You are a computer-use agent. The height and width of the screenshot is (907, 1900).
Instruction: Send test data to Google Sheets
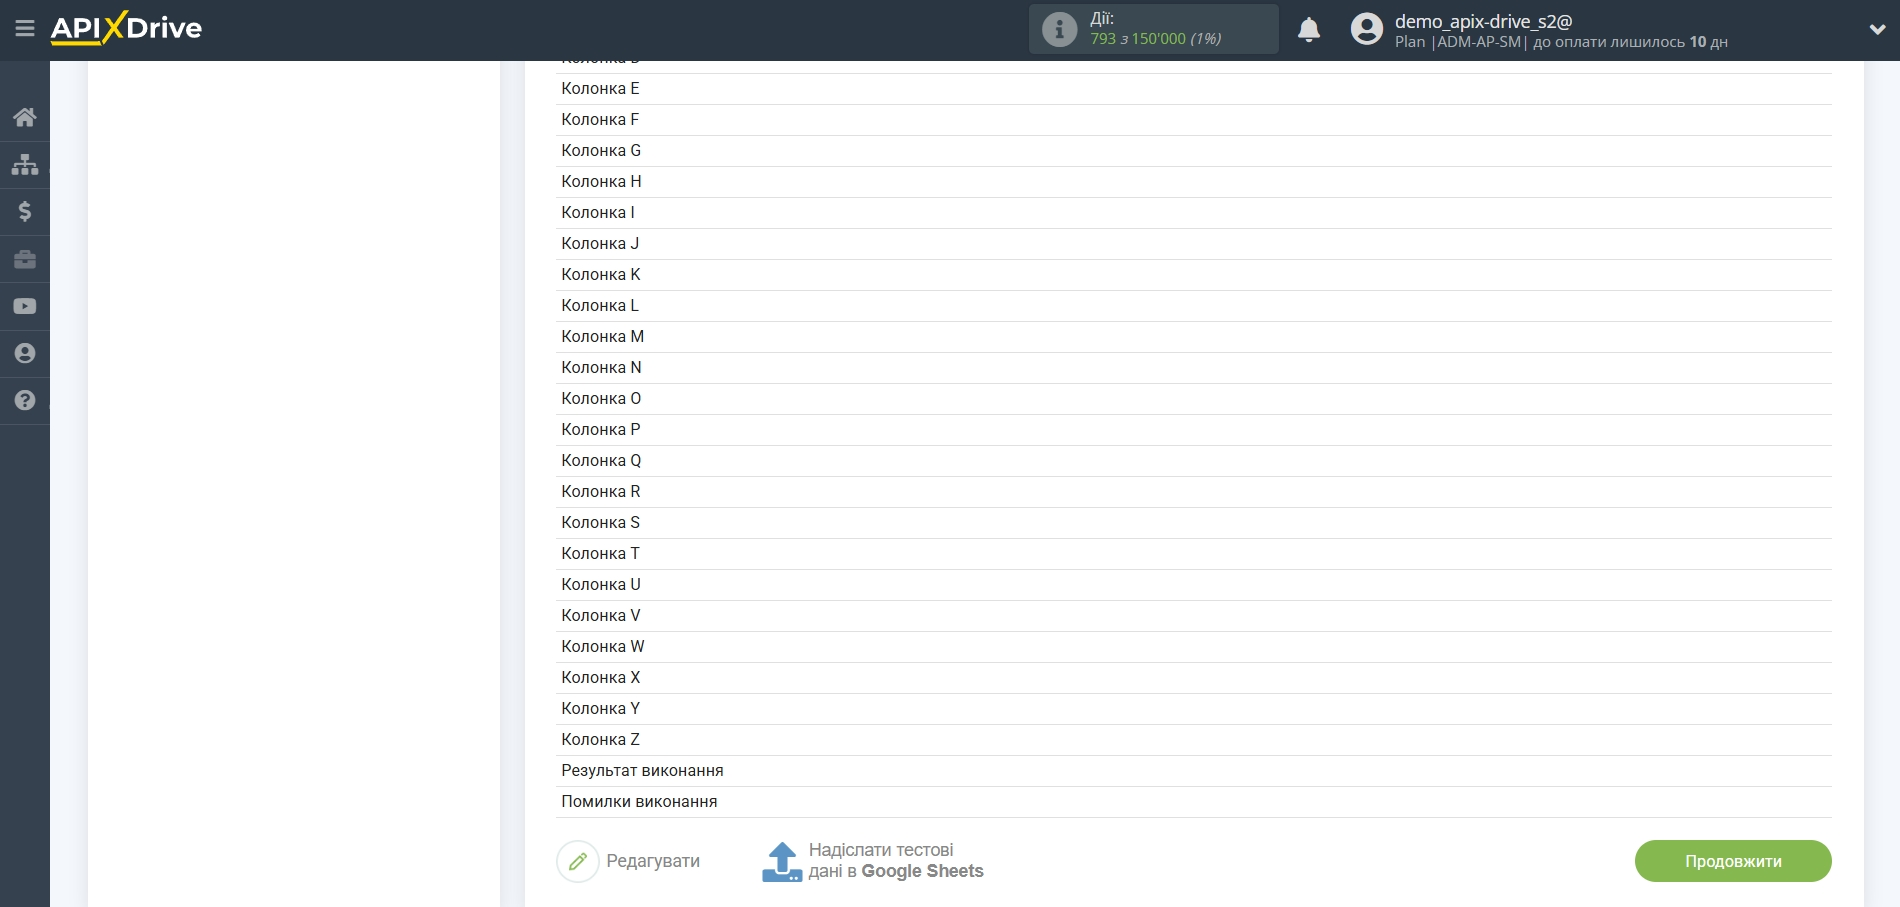(x=896, y=861)
